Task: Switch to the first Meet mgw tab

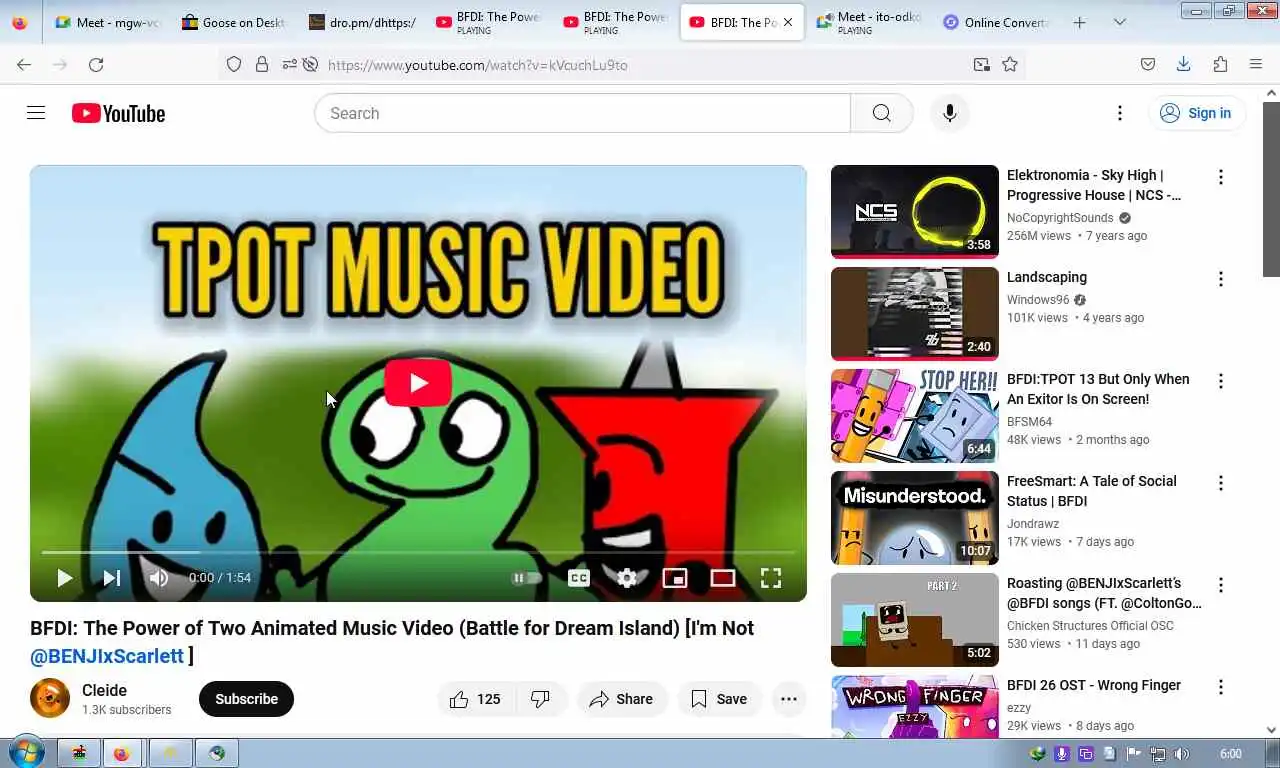Action: (108, 22)
